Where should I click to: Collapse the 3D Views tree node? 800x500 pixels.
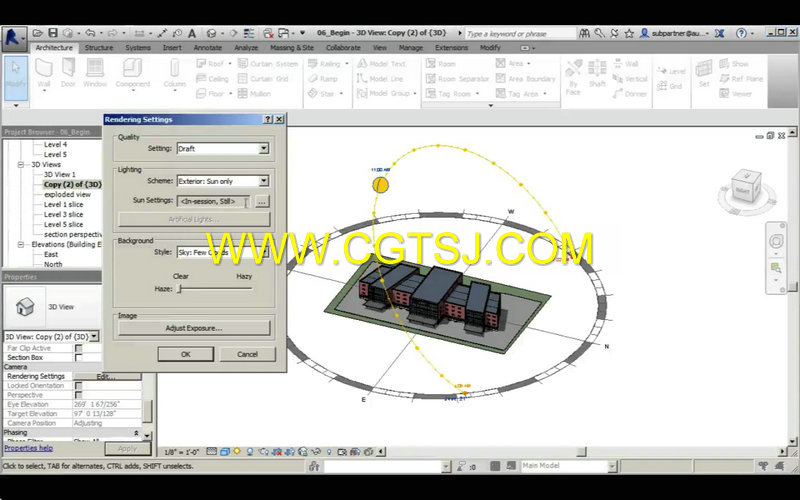click(x=21, y=164)
